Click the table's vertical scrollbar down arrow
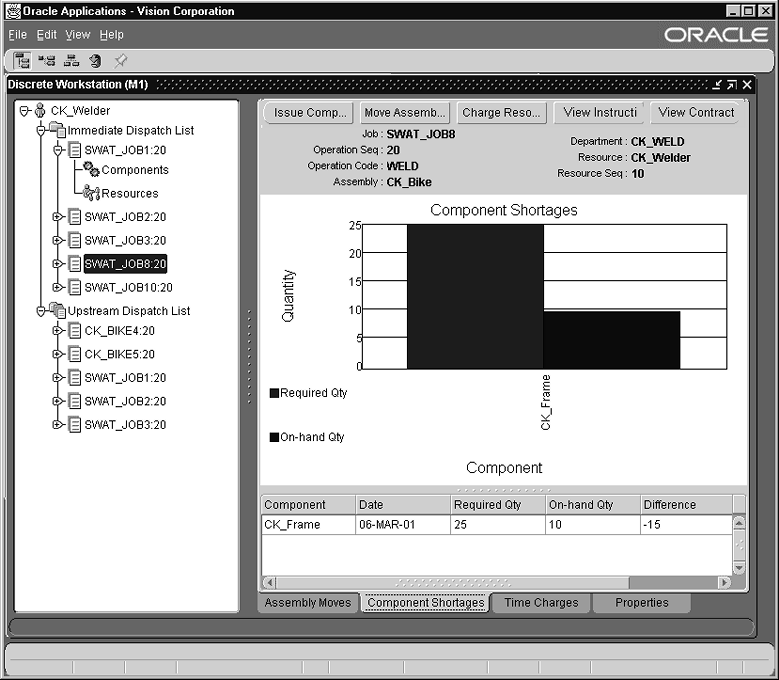The width and height of the screenshot is (779, 680). (739, 568)
